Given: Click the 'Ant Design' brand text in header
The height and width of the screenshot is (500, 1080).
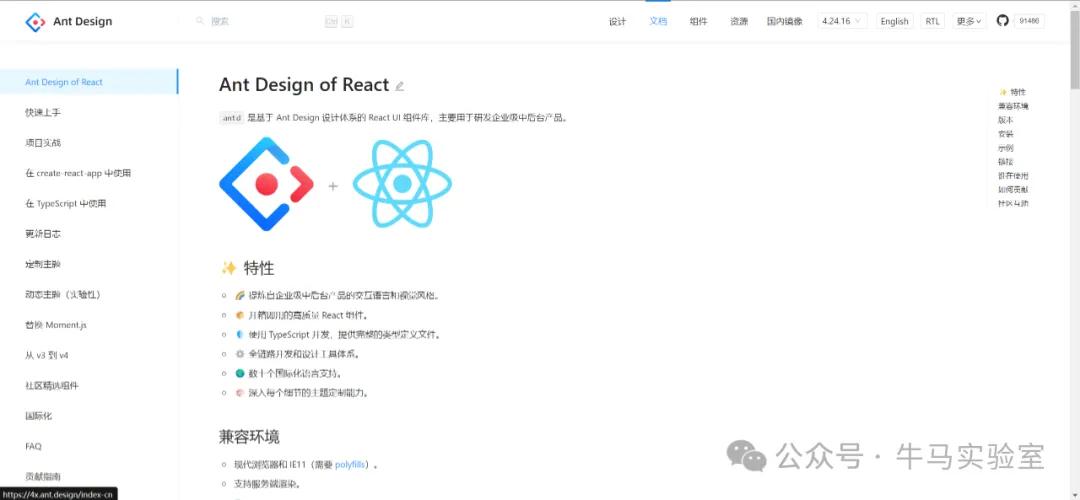Looking at the screenshot, I should click(x=83, y=21).
